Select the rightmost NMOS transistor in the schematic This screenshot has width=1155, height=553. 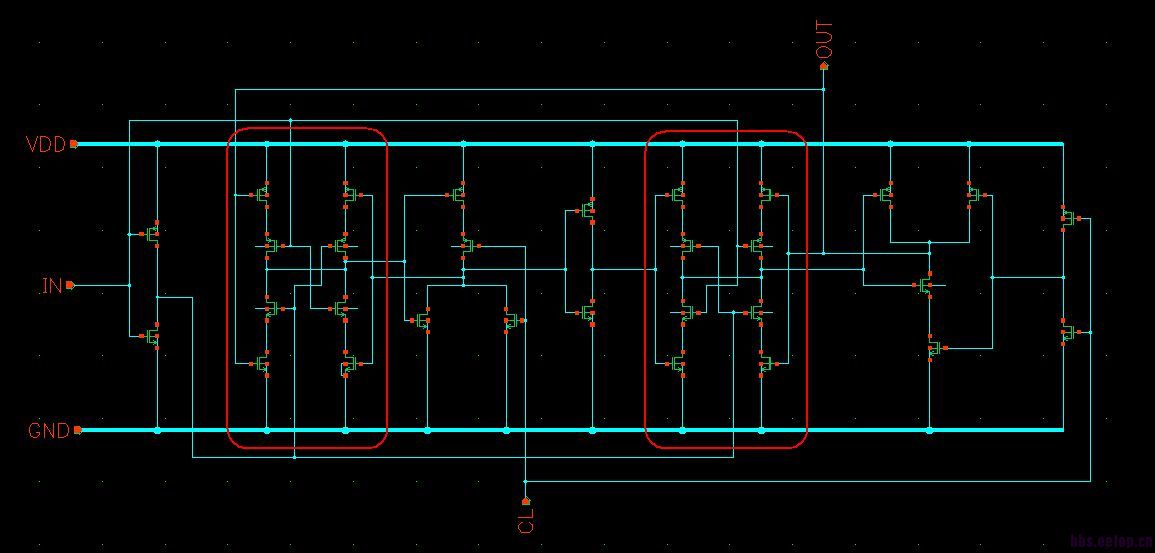click(x=1068, y=331)
